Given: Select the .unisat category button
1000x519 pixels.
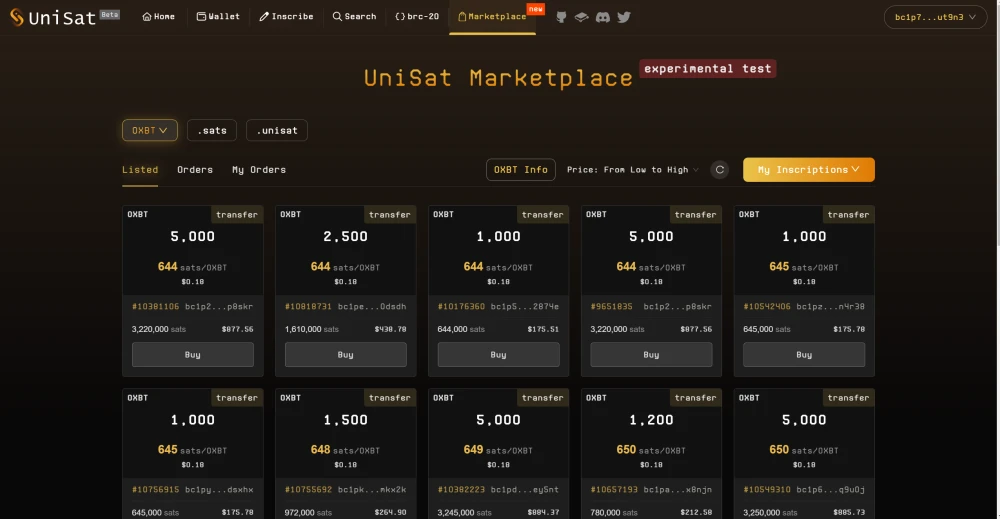Looking at the screenshot, I should pyautogui.click(x=277, y=130).
